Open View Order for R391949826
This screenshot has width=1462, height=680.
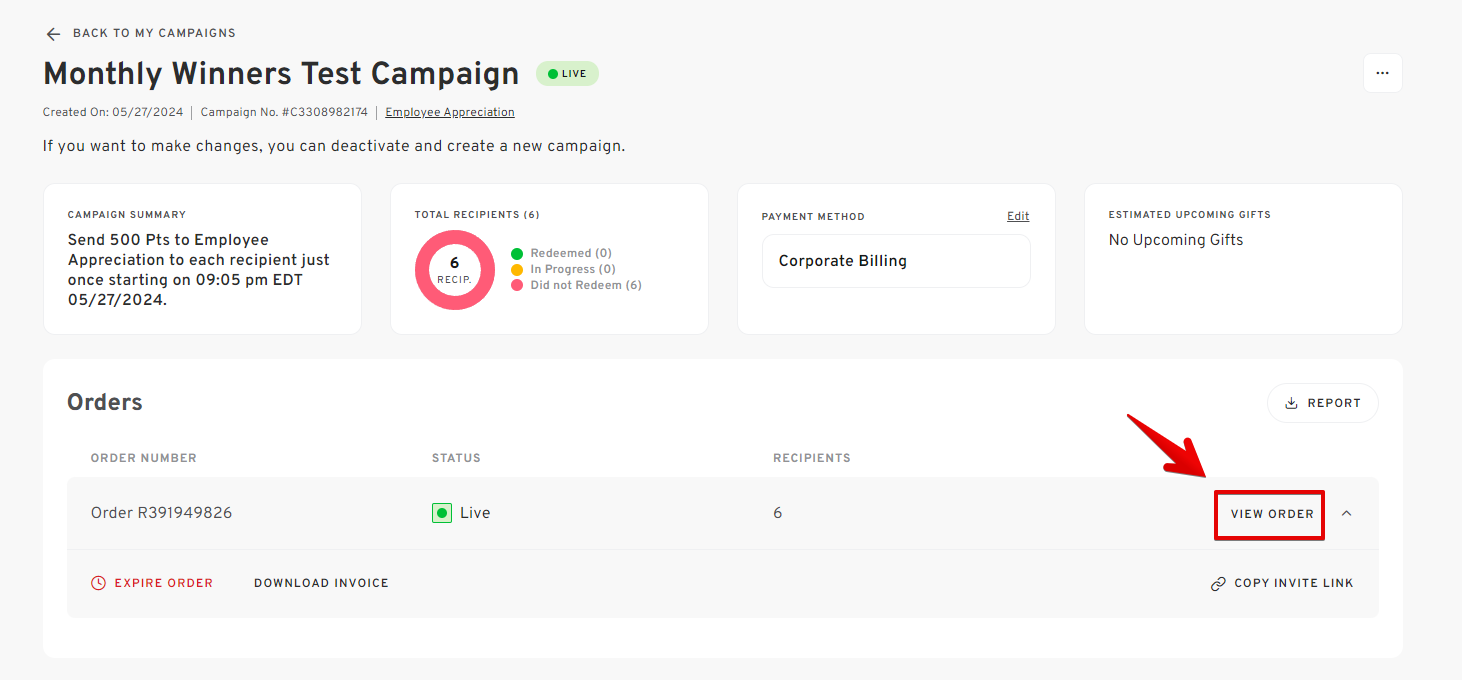pos(1272,514)
